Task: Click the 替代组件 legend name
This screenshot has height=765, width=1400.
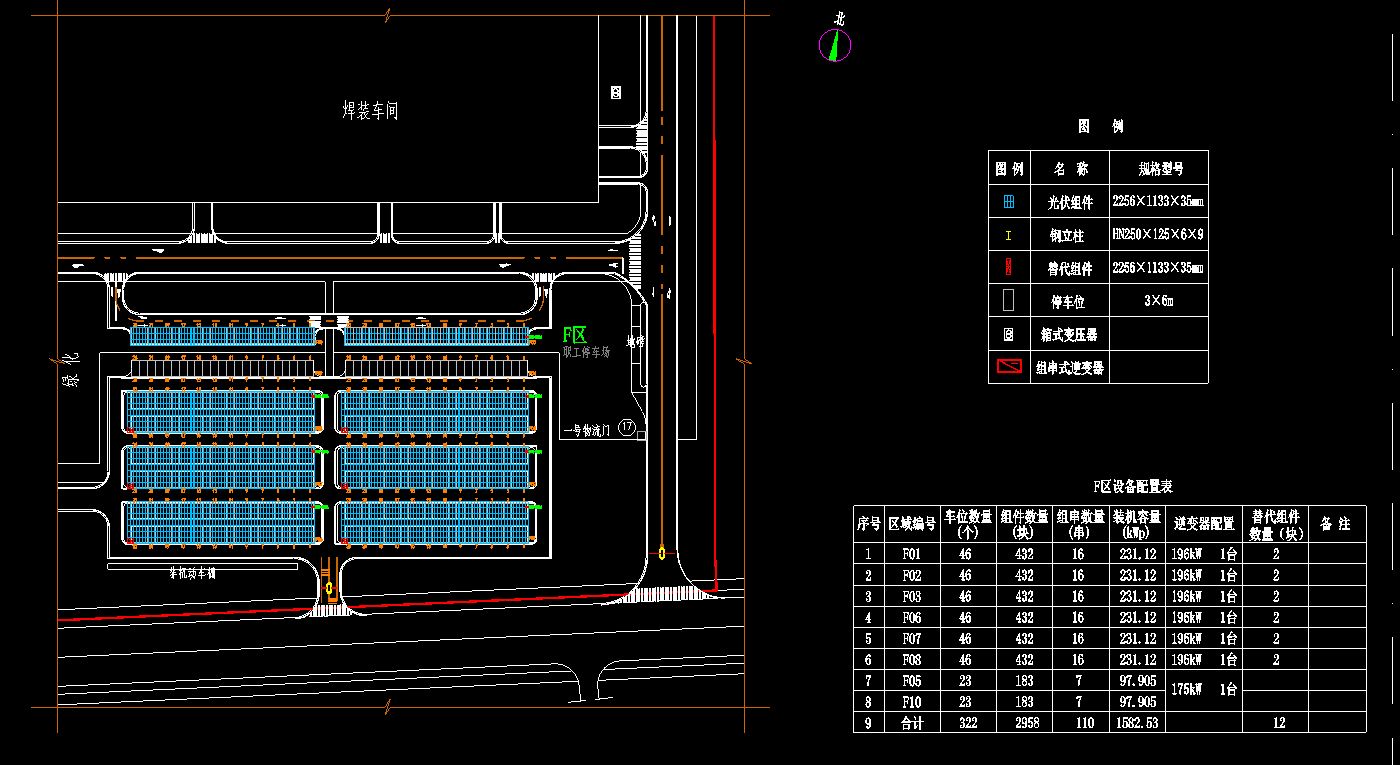Action: click(1070, 269)
